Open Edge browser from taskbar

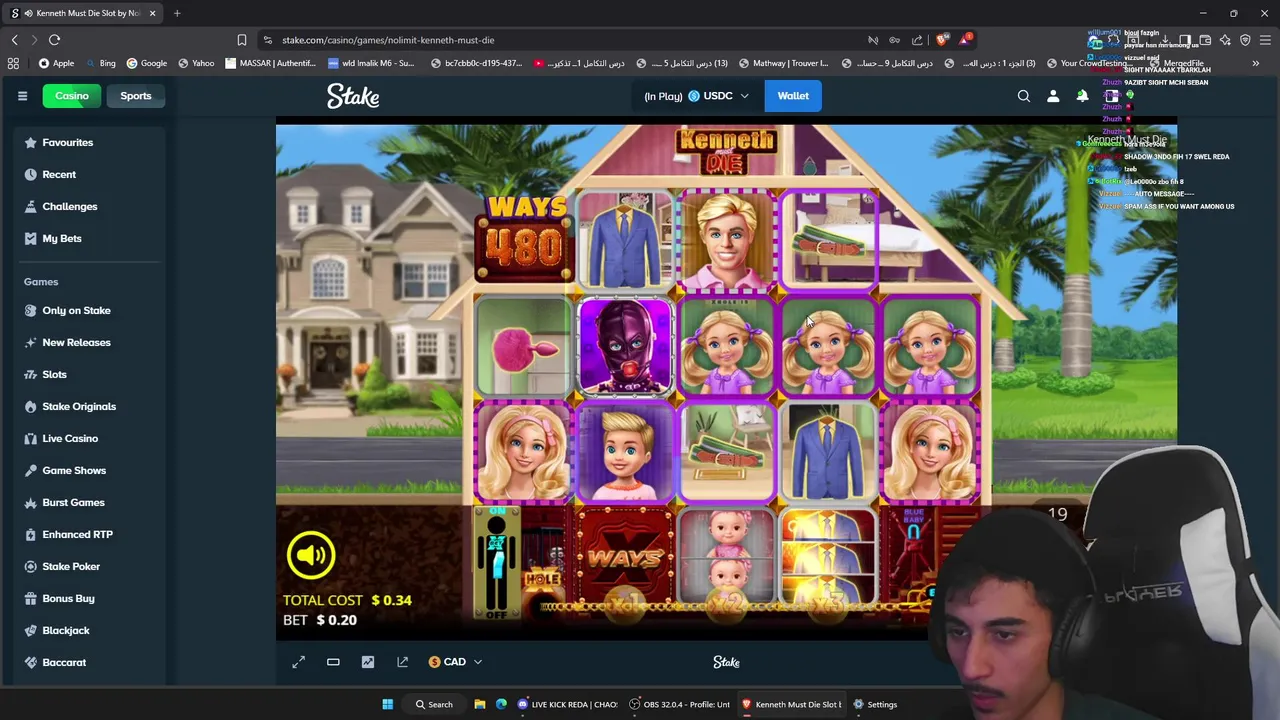[501, 704]
